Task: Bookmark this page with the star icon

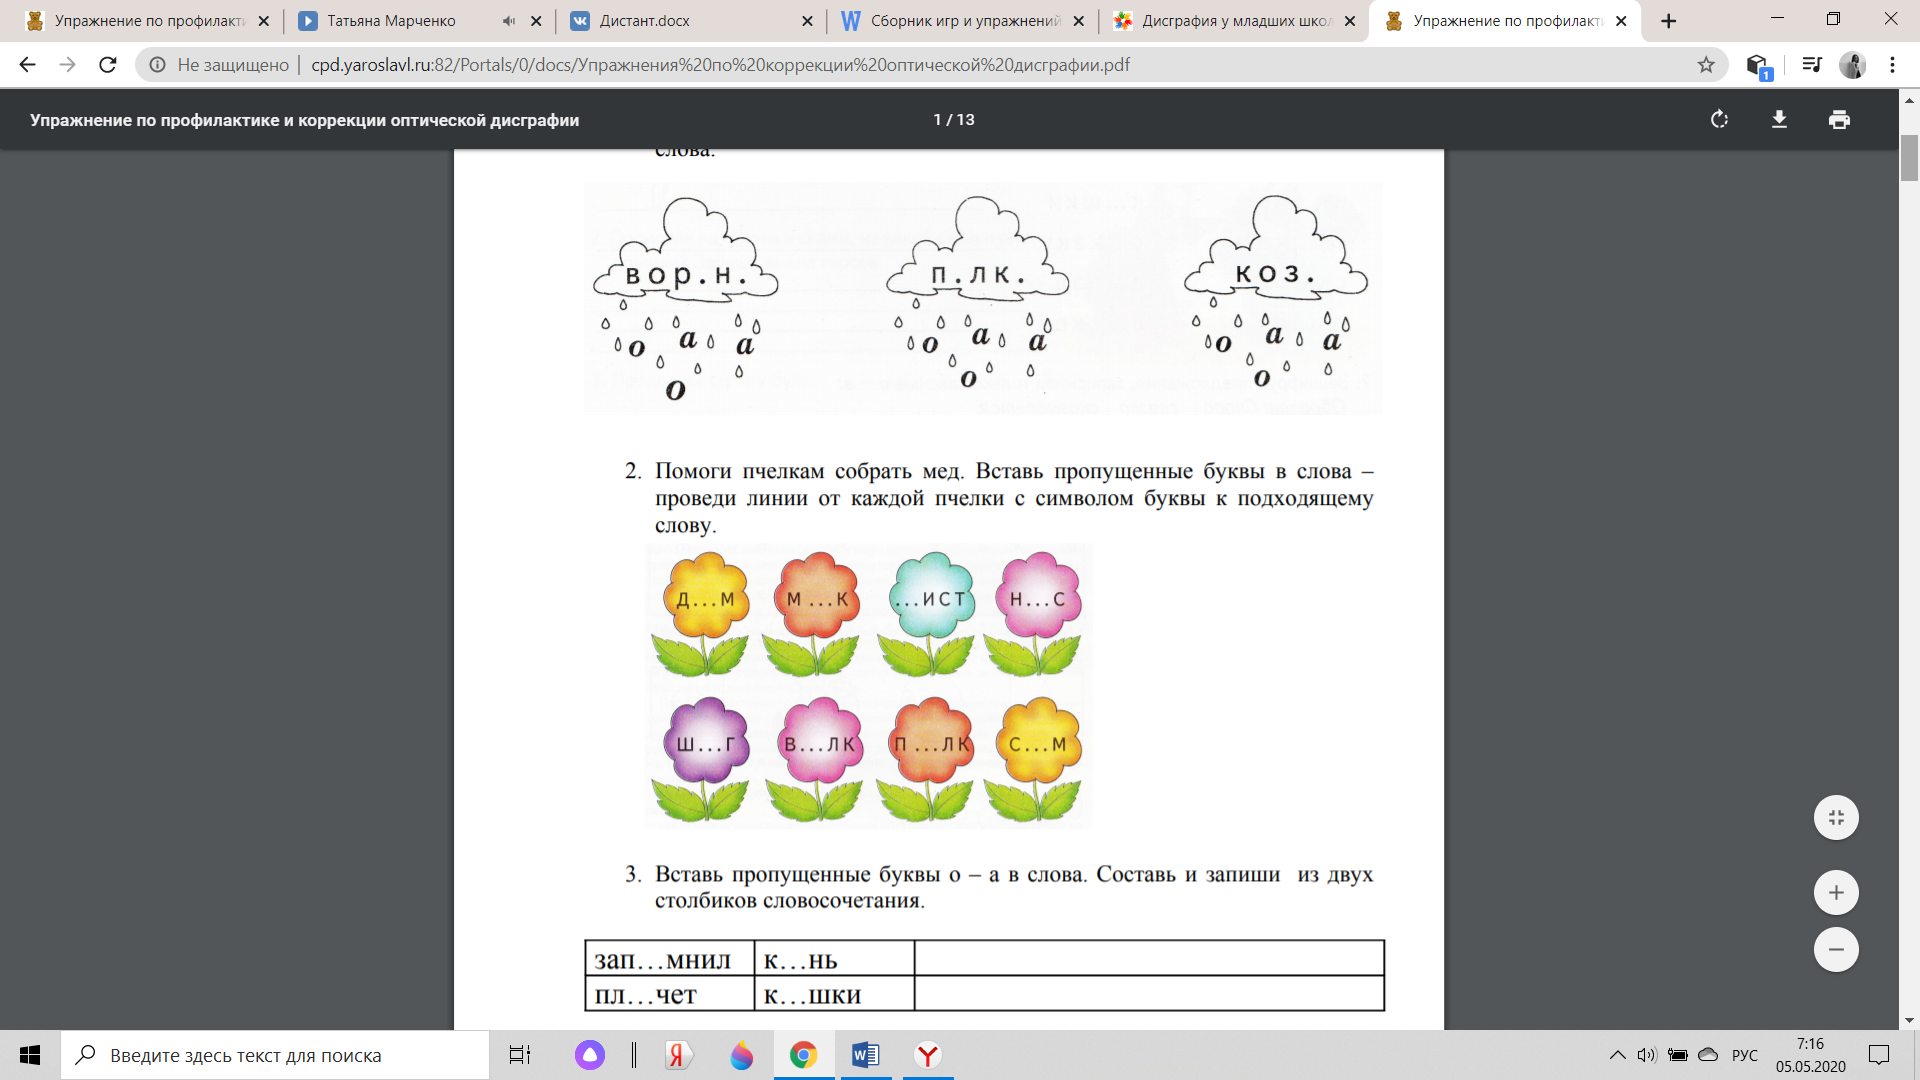Action: (1706, 65)
